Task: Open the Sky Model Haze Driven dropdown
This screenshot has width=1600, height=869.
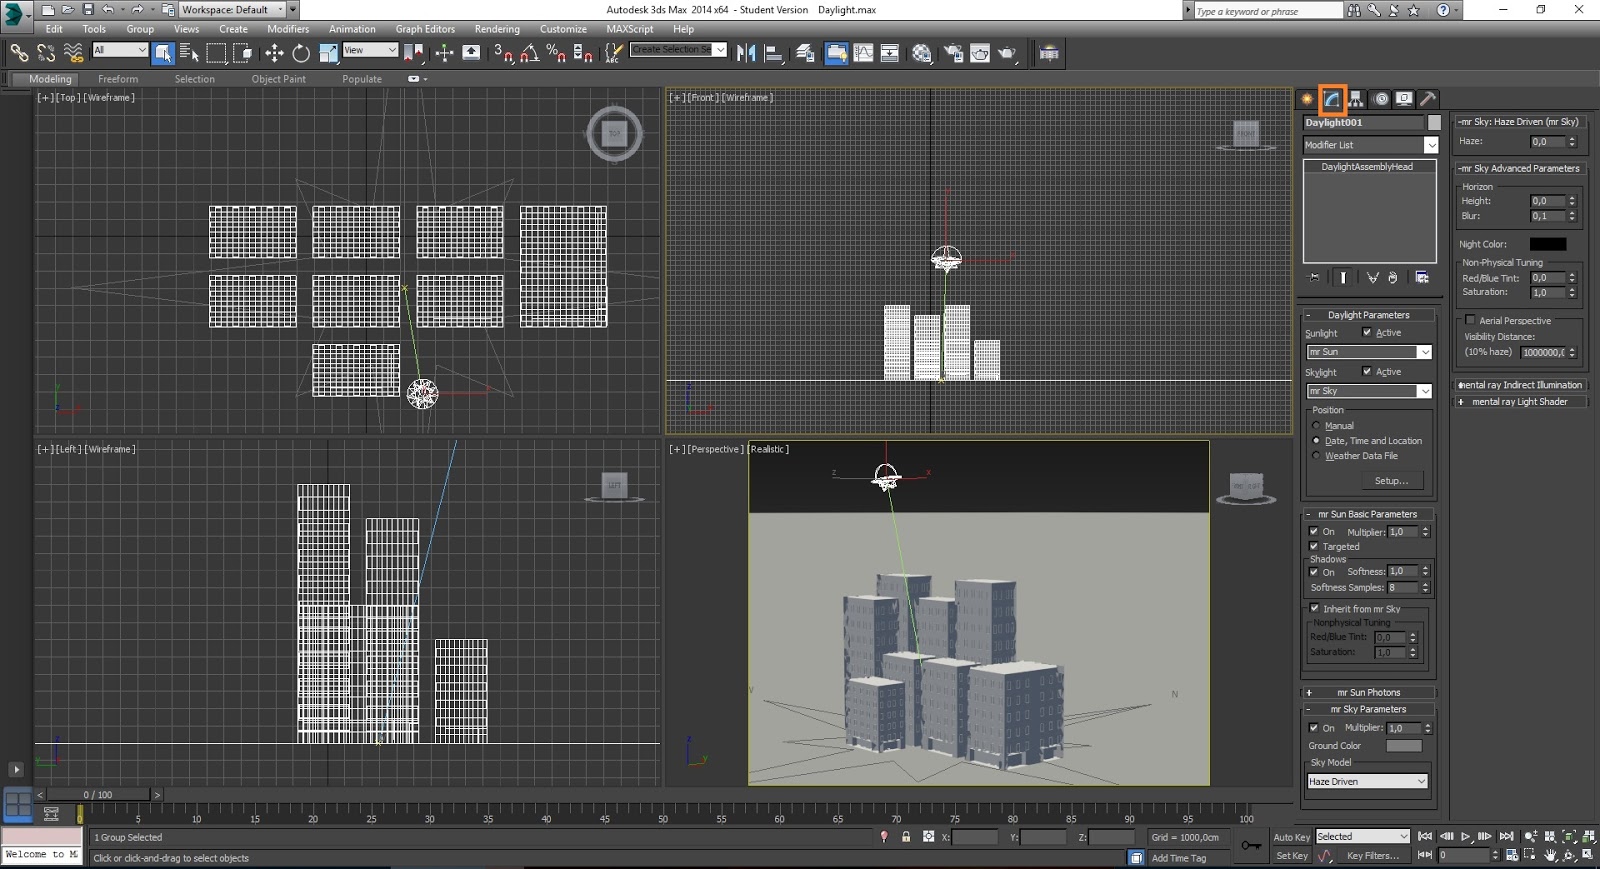Action: (x=1367, y=781)
